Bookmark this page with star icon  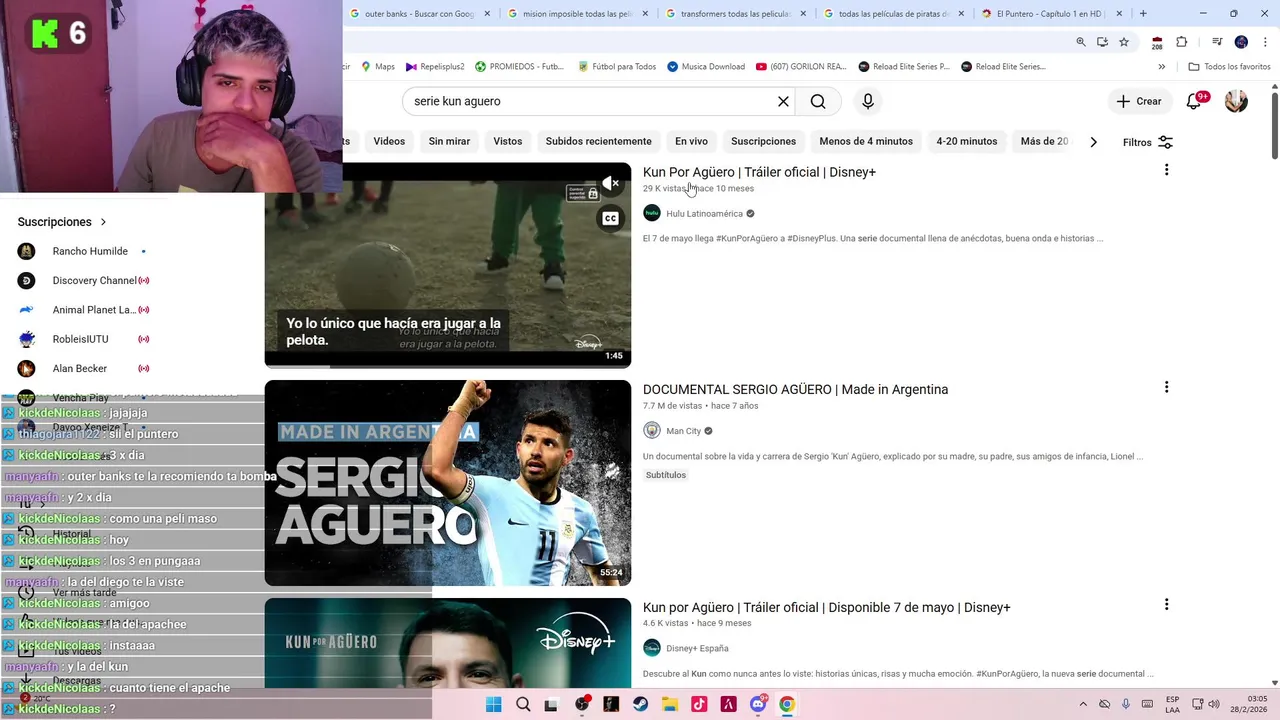(1124, 42)
